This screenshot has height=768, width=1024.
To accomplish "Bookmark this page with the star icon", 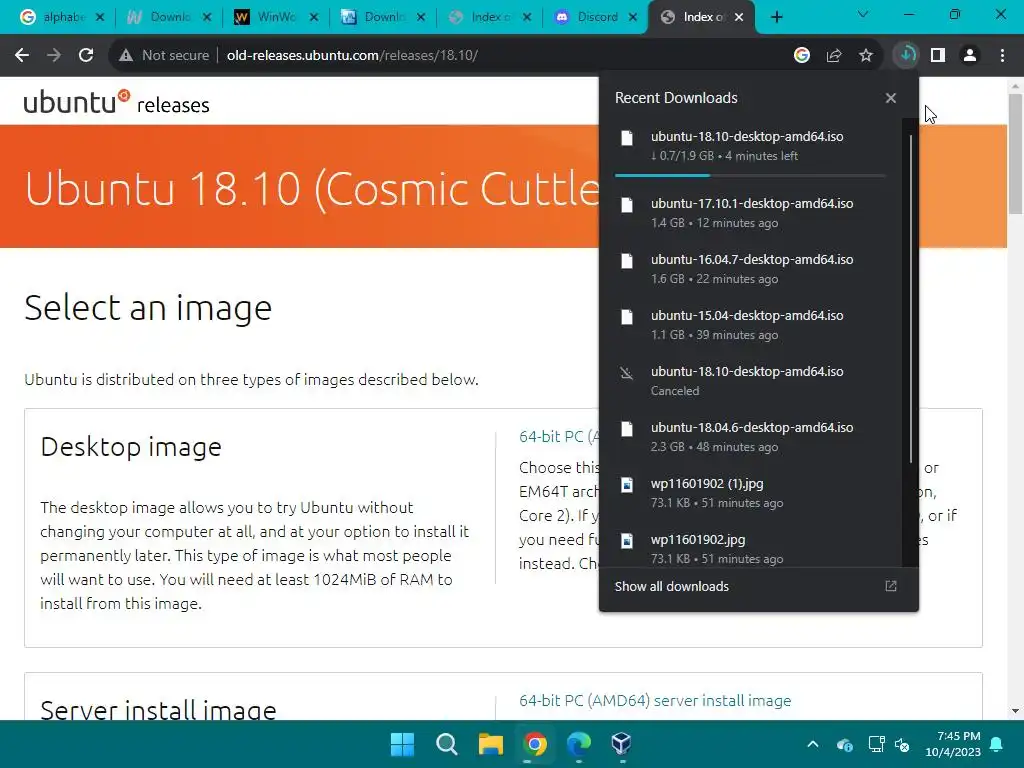I will 866,56.
